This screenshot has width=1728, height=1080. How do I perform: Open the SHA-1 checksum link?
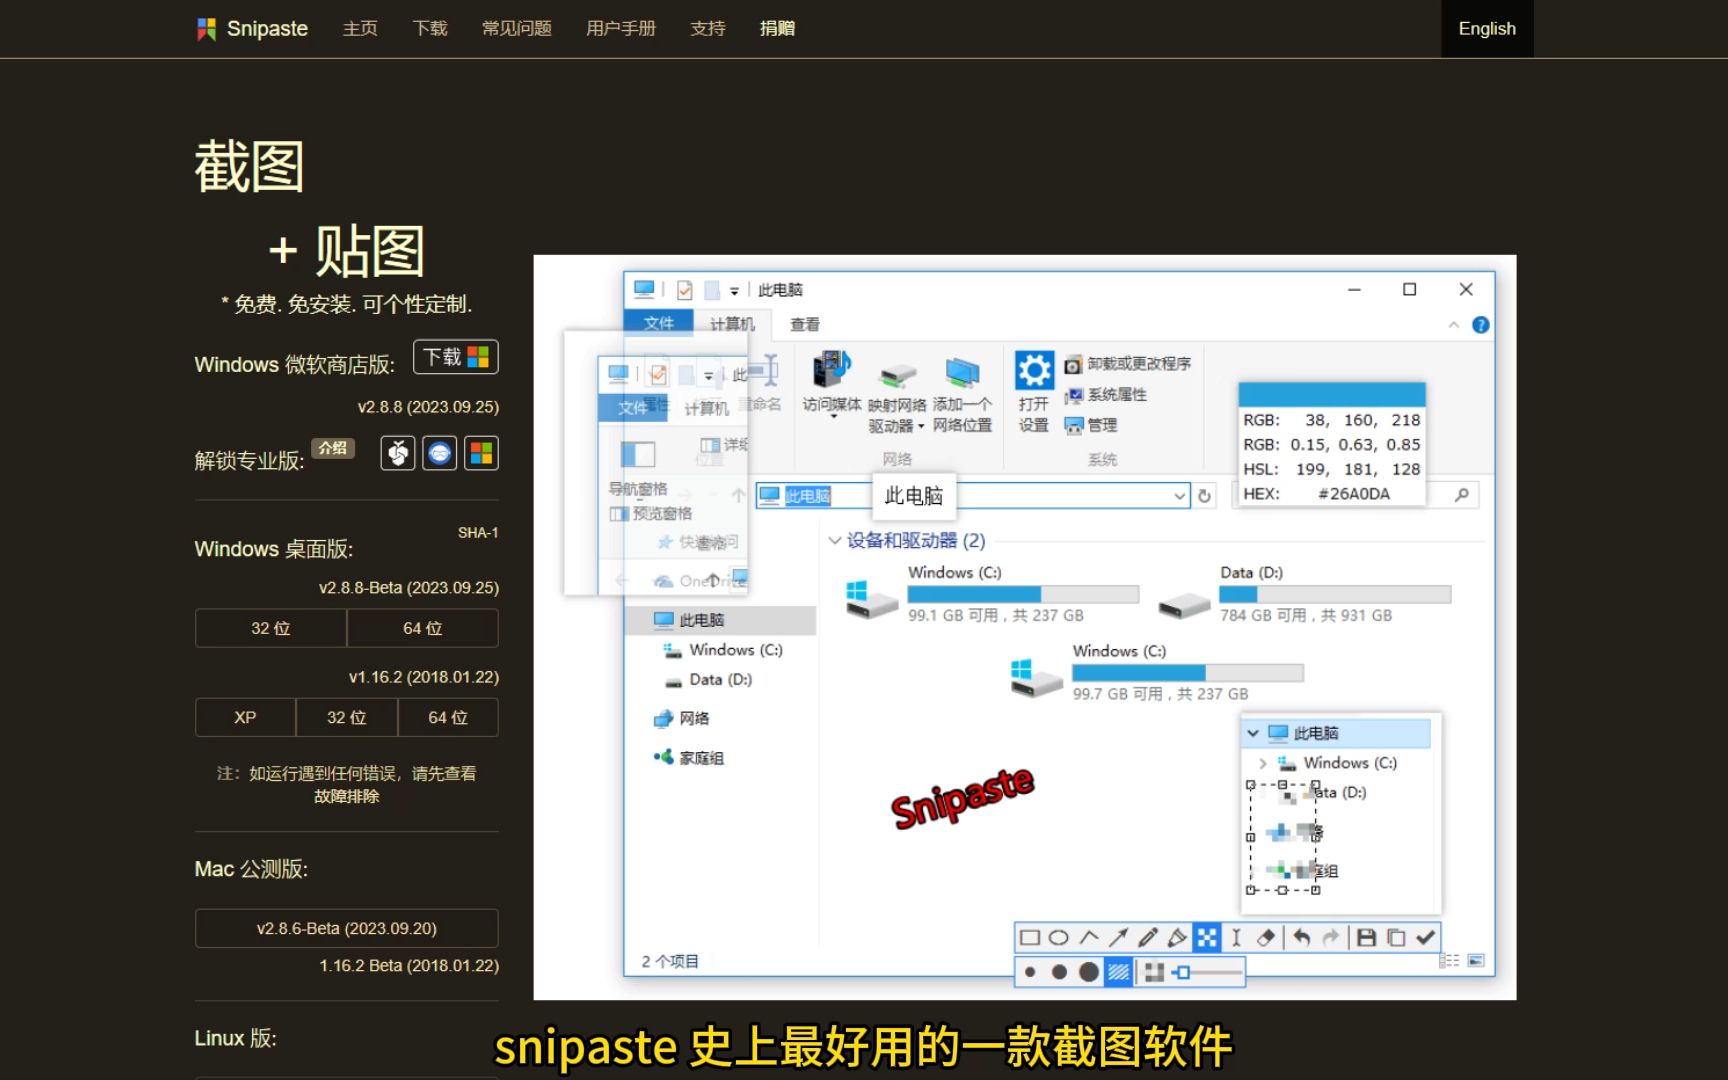click(x=478, y=533)
